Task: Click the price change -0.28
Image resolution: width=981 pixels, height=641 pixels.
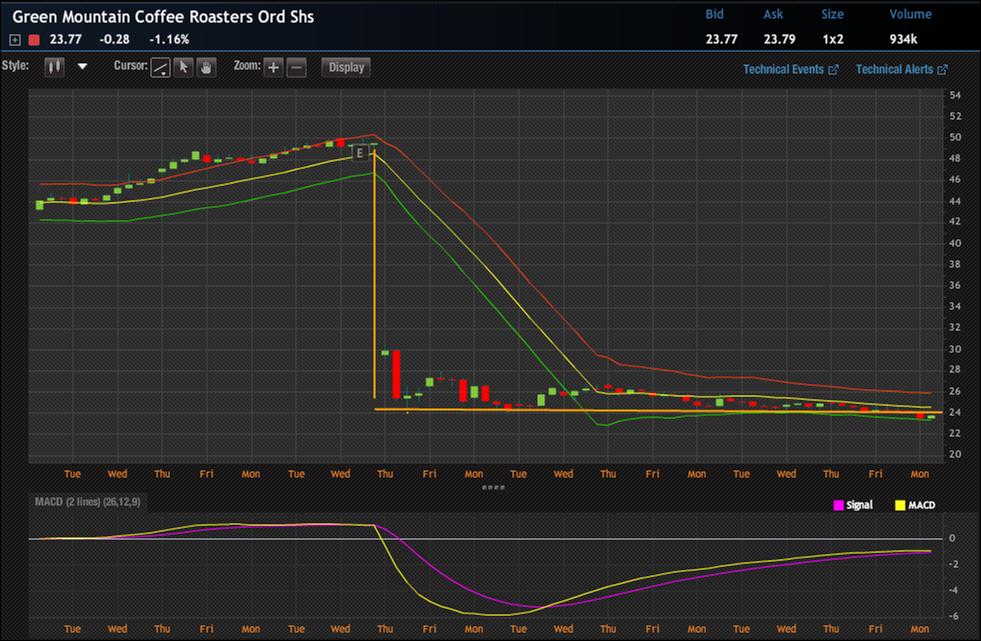Action: pos(114,39)
